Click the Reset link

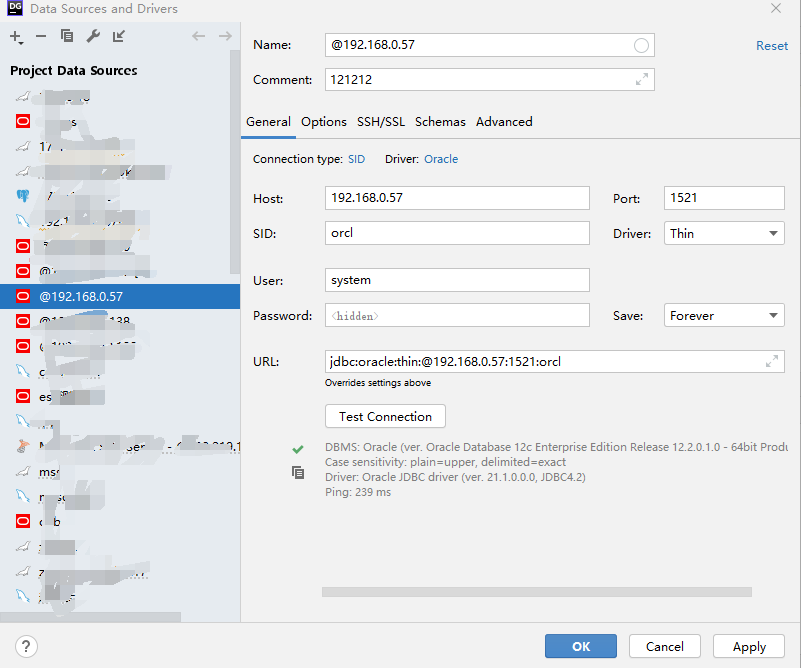[x=772, y=46]
